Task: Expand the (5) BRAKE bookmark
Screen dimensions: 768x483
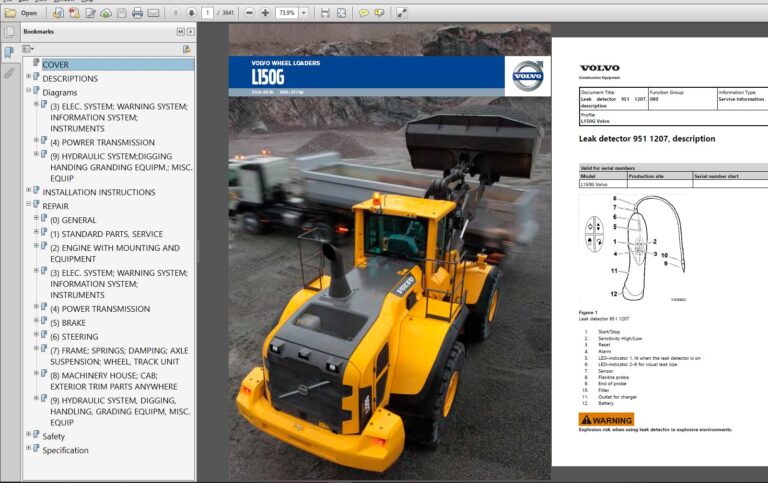Action: click(36, 320)
